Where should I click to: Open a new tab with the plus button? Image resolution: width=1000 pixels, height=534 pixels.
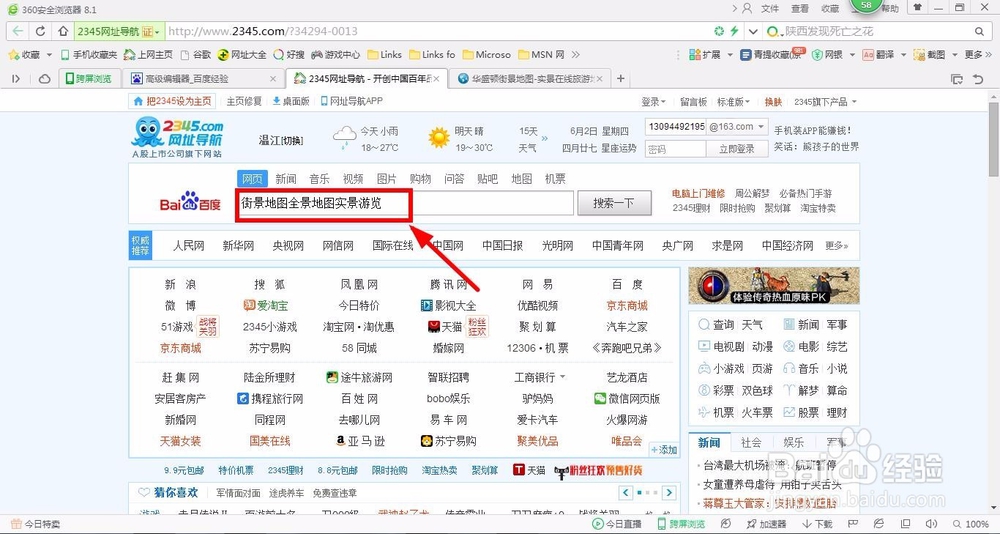point(620,78)
